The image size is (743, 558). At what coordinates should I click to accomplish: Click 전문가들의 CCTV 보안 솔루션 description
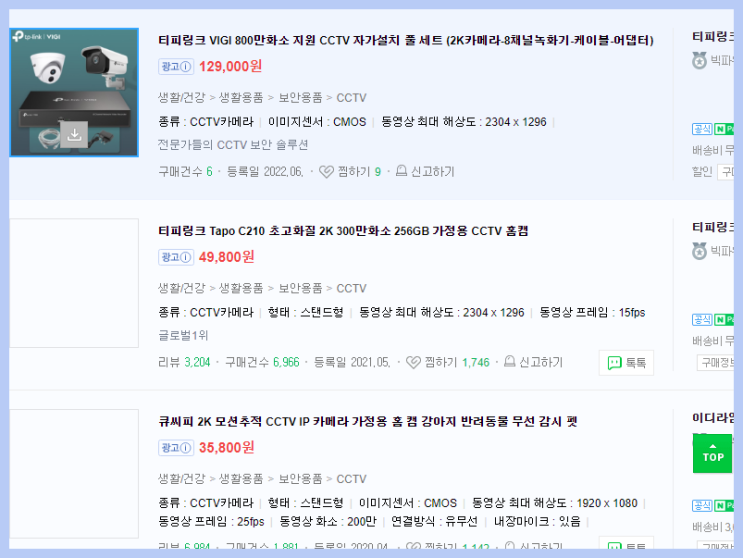(233, 144)
